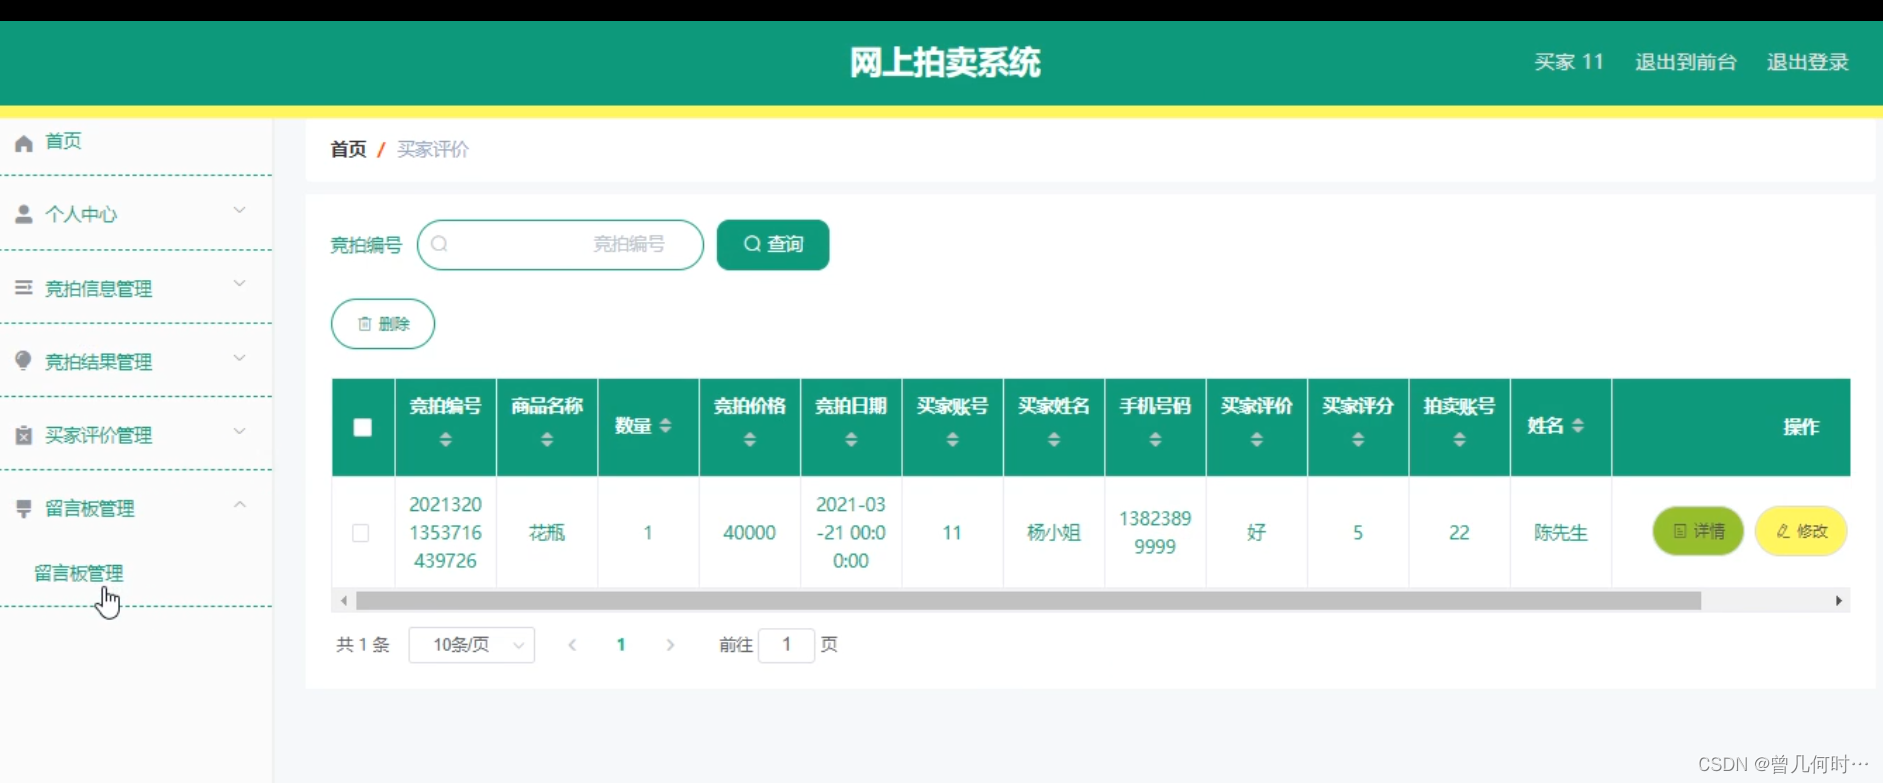Sort by 买家评价 column arrows
This screenshot has width=1883, height=783.
tap(1257, 439)
